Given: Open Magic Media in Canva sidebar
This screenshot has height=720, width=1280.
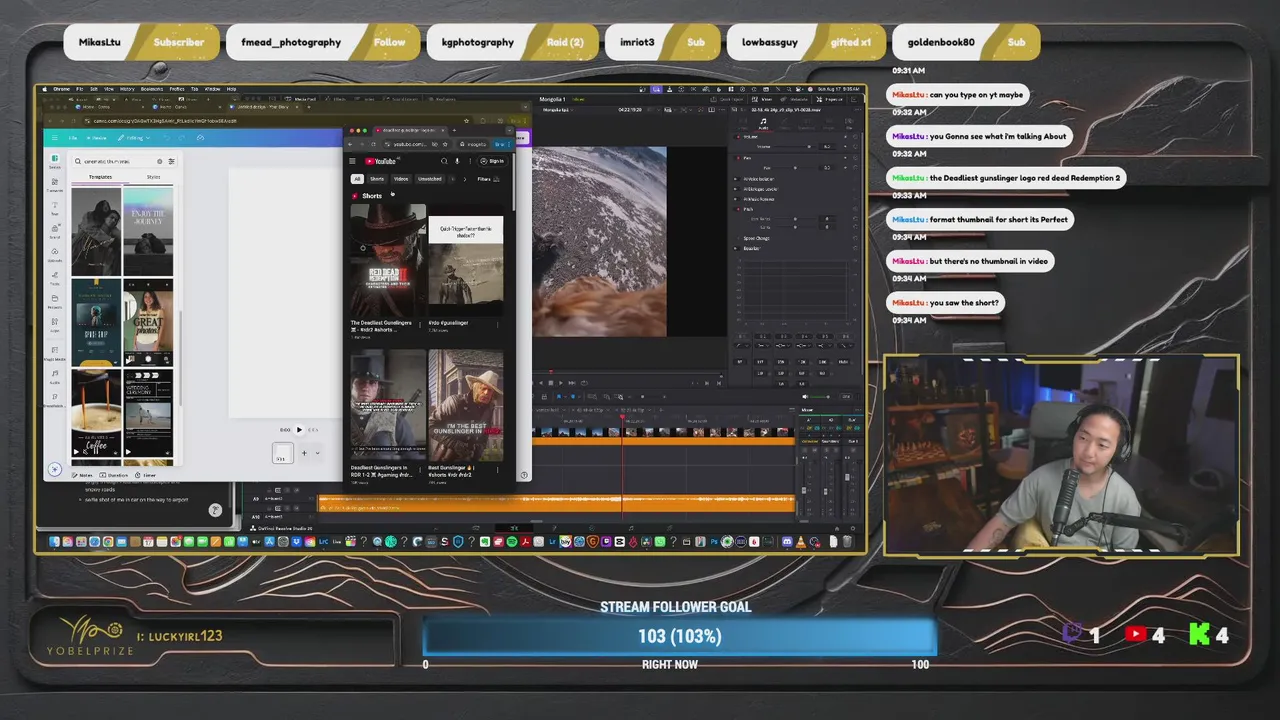Looking at the screenshot, I should 55,353.
